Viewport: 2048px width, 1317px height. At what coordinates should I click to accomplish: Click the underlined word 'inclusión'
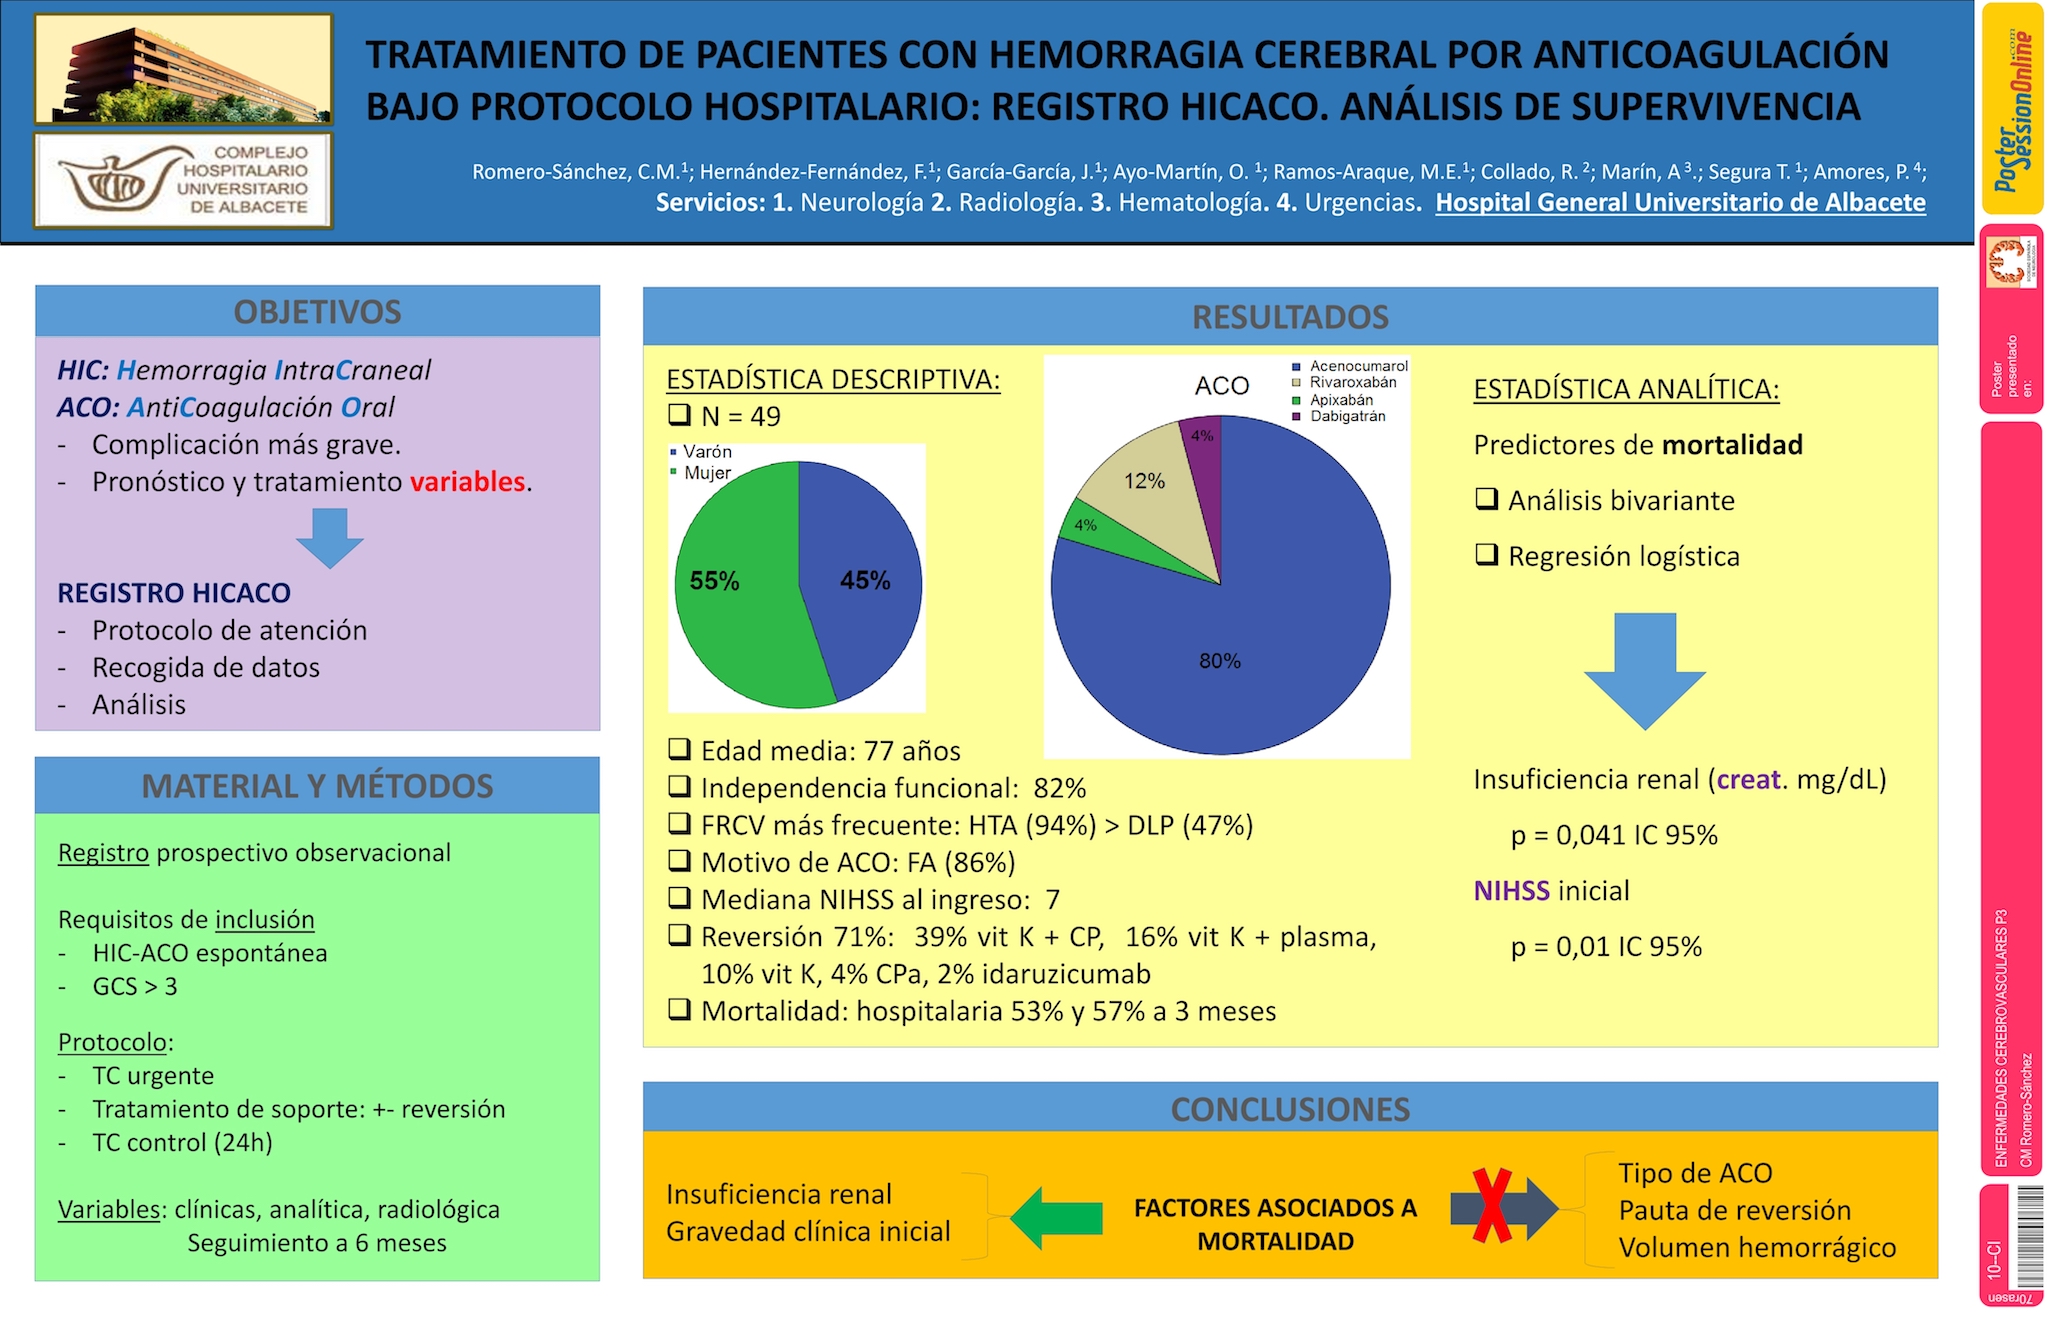click(x=265, y=920)
